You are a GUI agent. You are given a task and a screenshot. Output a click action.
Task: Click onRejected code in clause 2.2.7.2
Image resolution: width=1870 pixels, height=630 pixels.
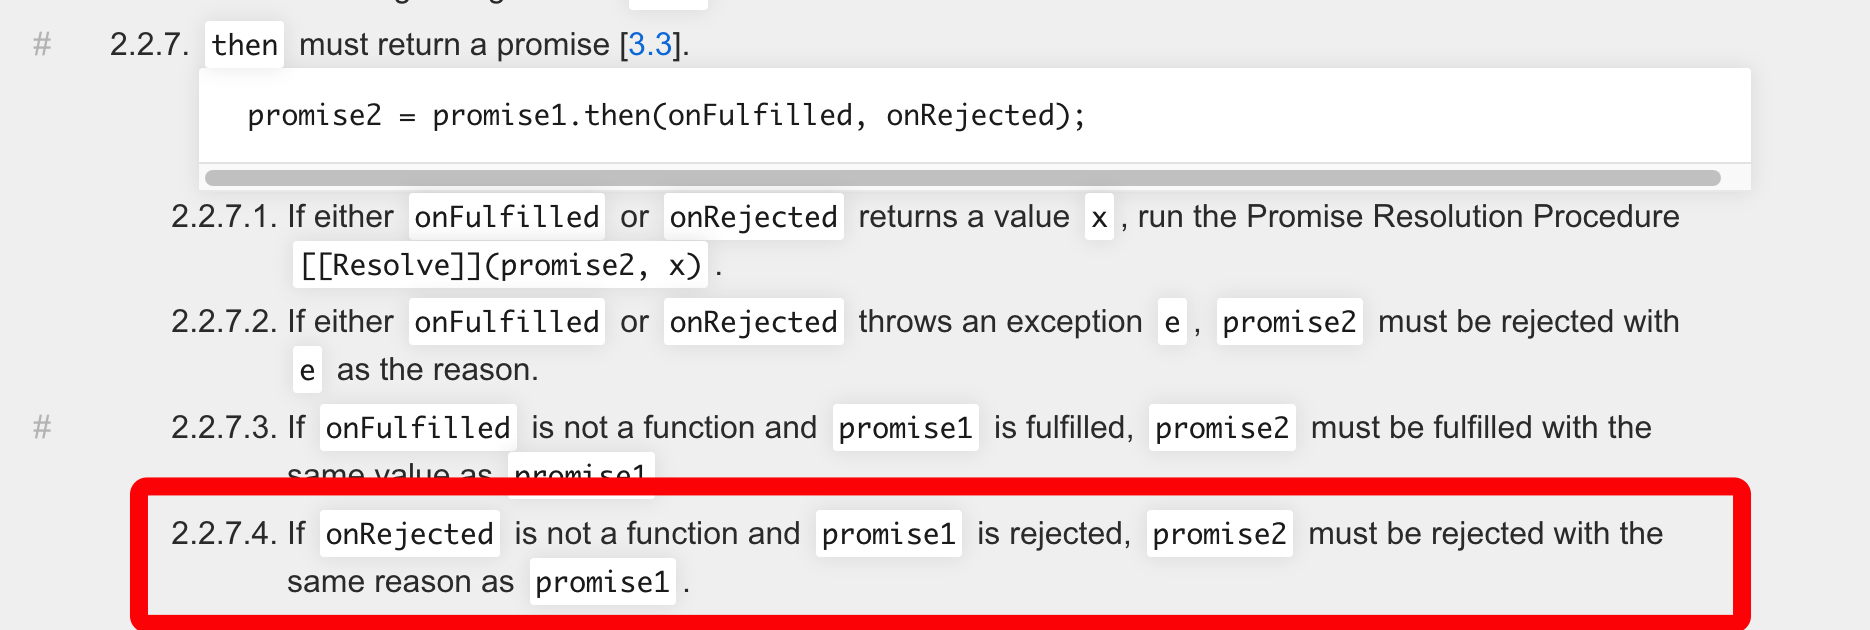coord(753,322)
